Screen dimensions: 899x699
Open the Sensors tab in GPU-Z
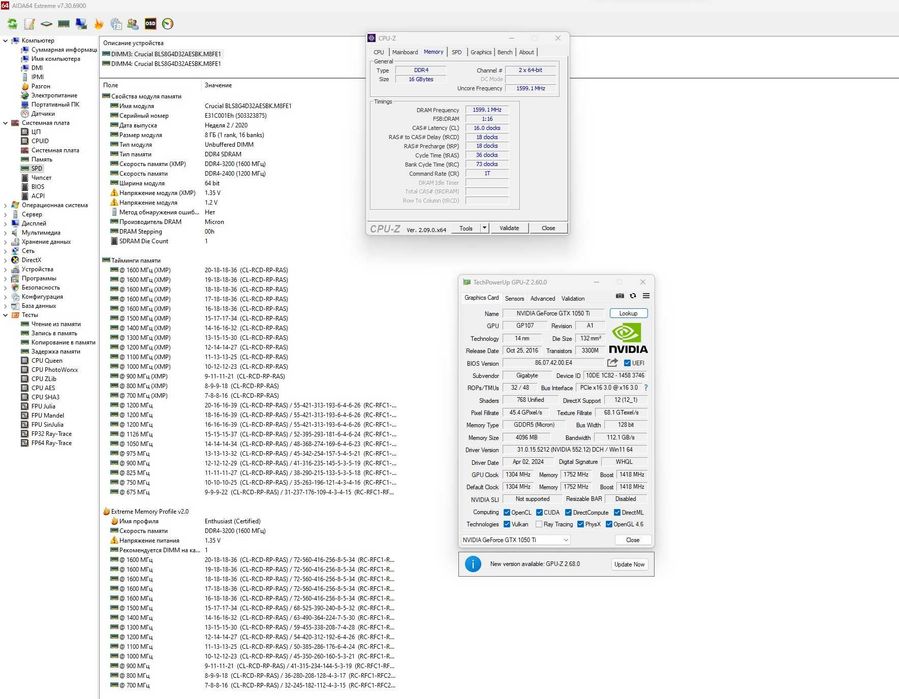[514, 298]
